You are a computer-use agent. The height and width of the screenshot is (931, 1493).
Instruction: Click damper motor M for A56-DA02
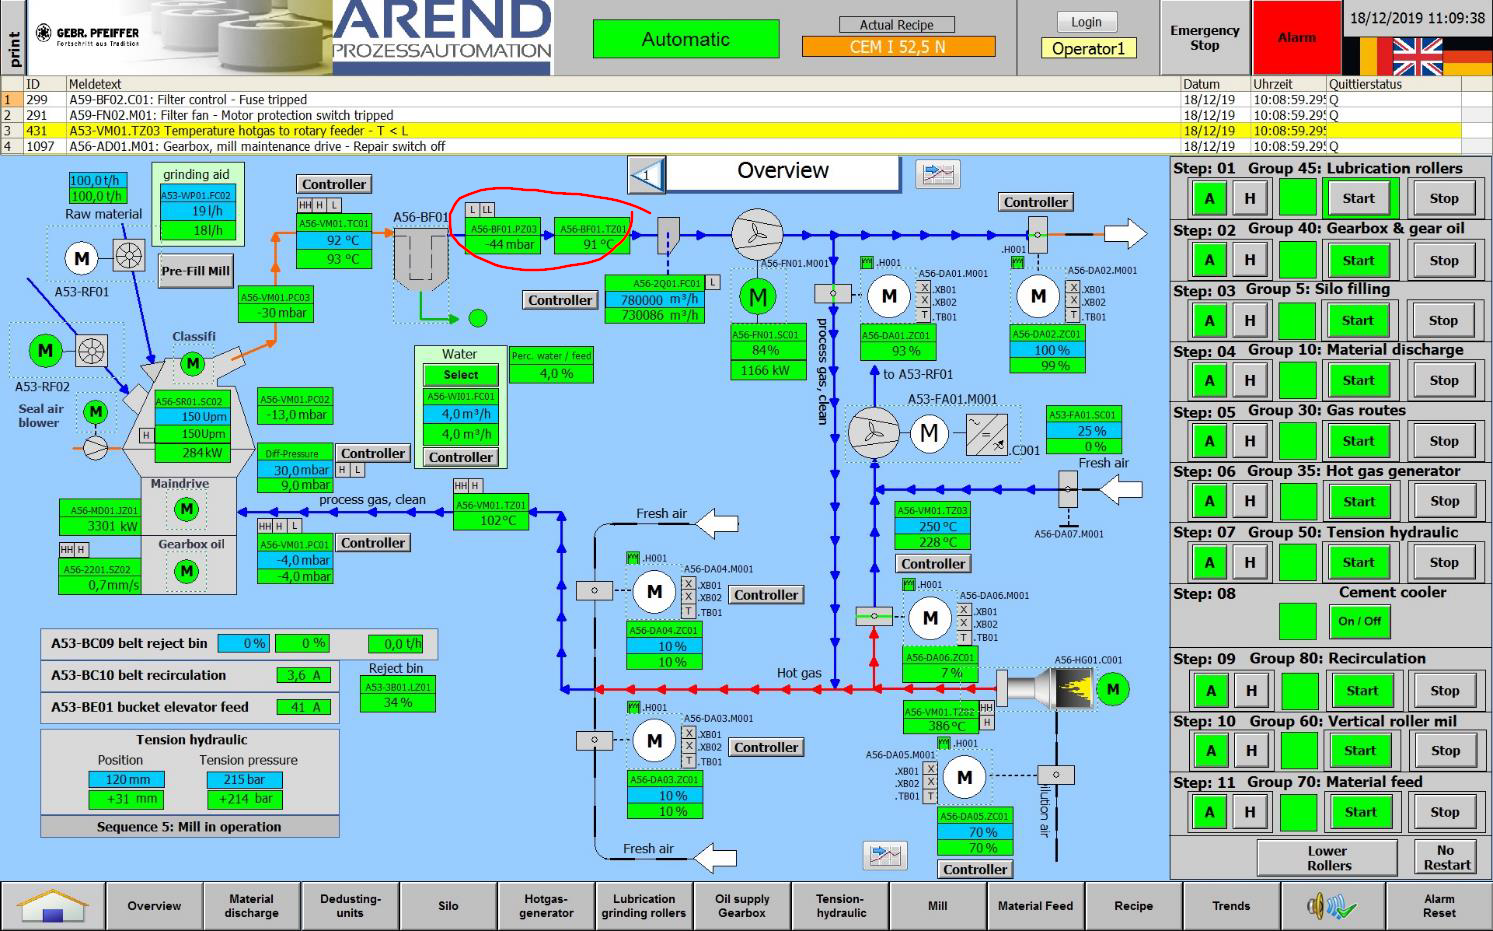coord(1038,296)
